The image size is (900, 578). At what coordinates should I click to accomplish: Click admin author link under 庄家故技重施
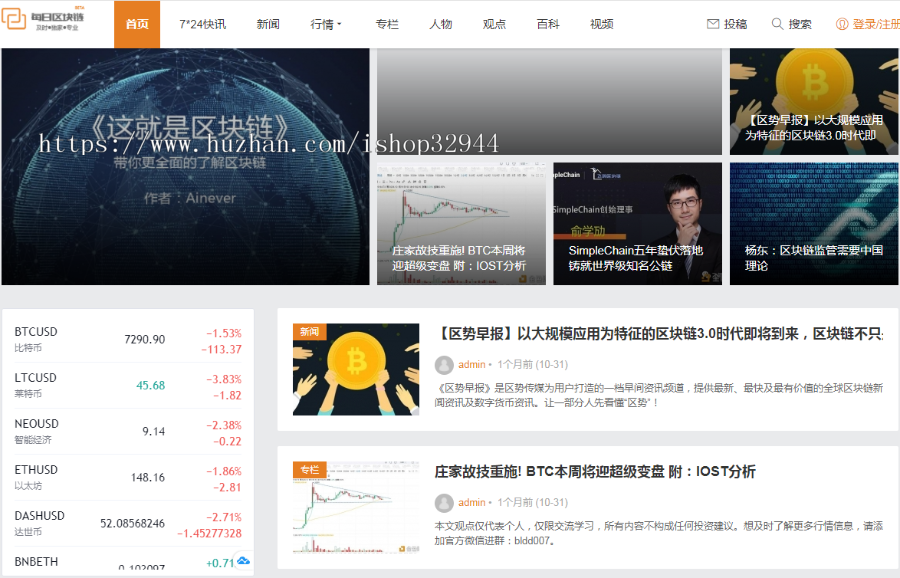472,503
